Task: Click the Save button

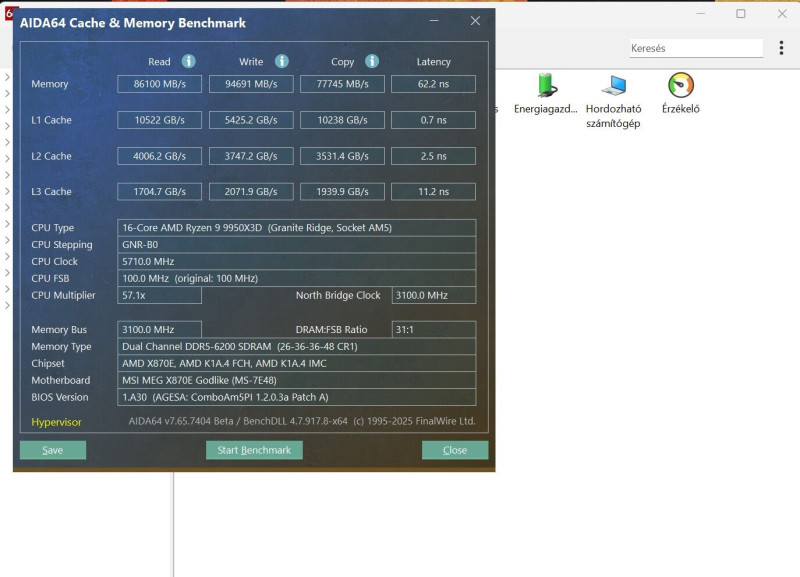Action: click(53, 450)
